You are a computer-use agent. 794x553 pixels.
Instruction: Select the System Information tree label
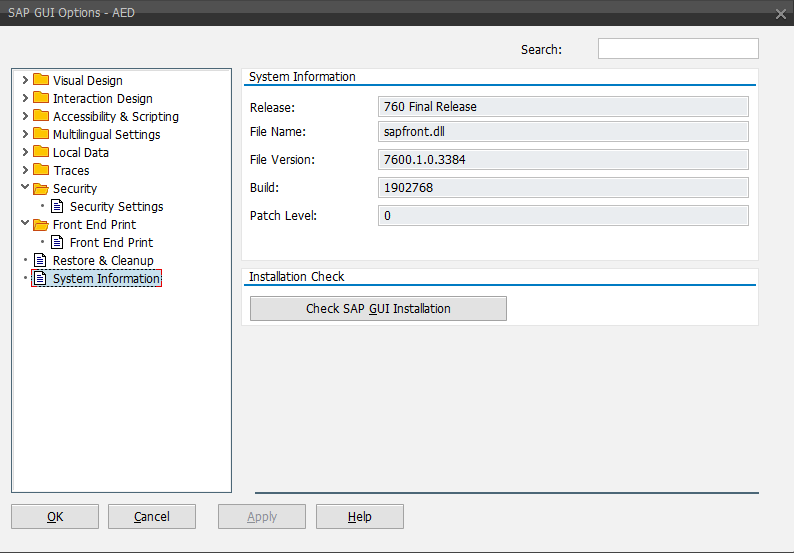(106, 278)
